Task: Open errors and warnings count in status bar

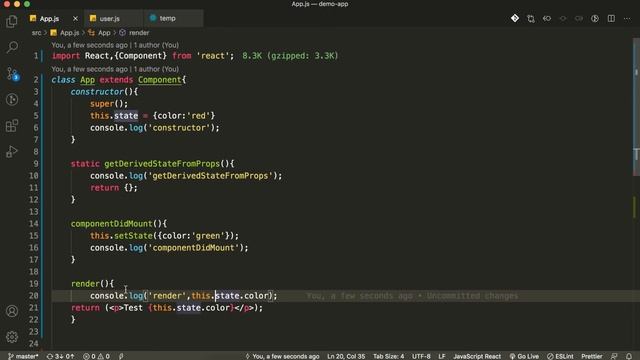Action: point(96,356)
